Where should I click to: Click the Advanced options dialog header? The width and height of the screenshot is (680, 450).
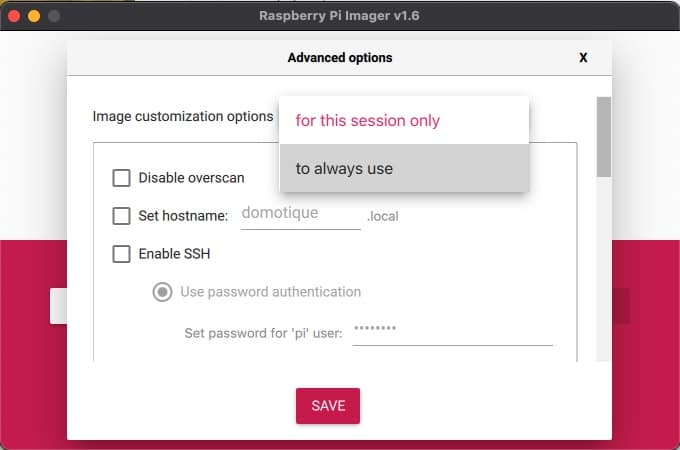[340, 58]
